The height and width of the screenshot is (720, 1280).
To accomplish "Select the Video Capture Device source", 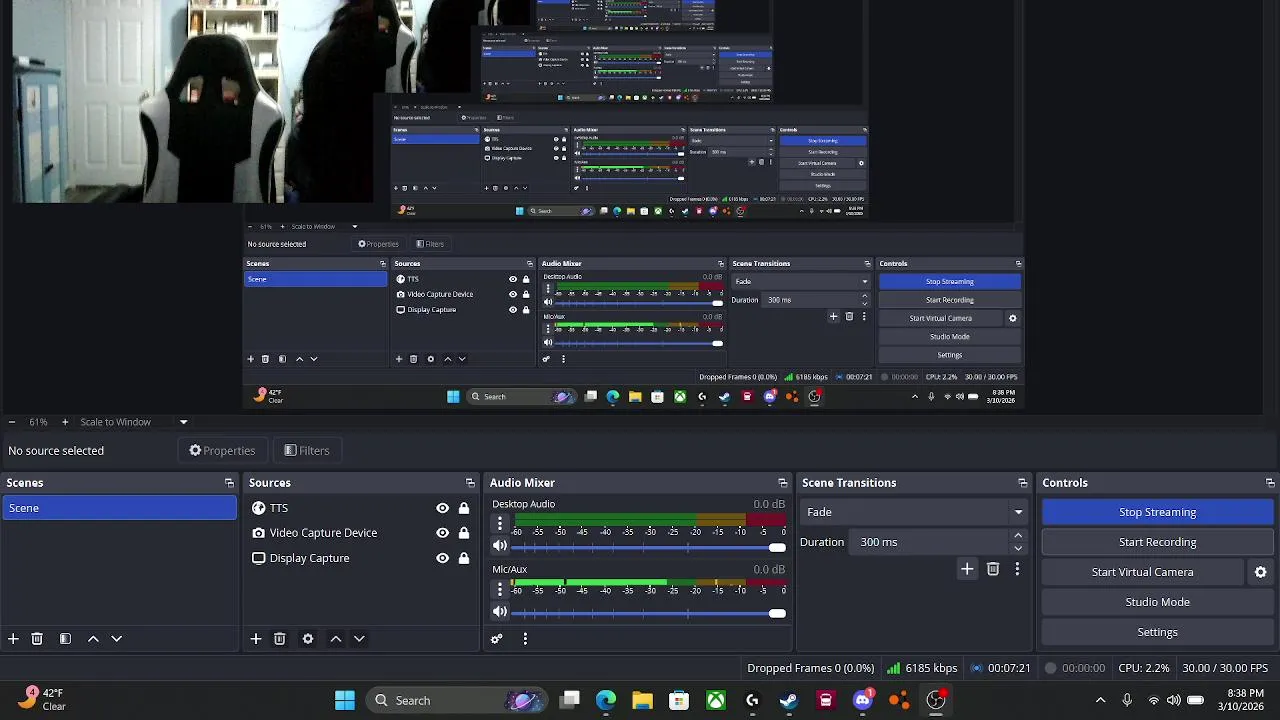I will (x=362, y=533).
